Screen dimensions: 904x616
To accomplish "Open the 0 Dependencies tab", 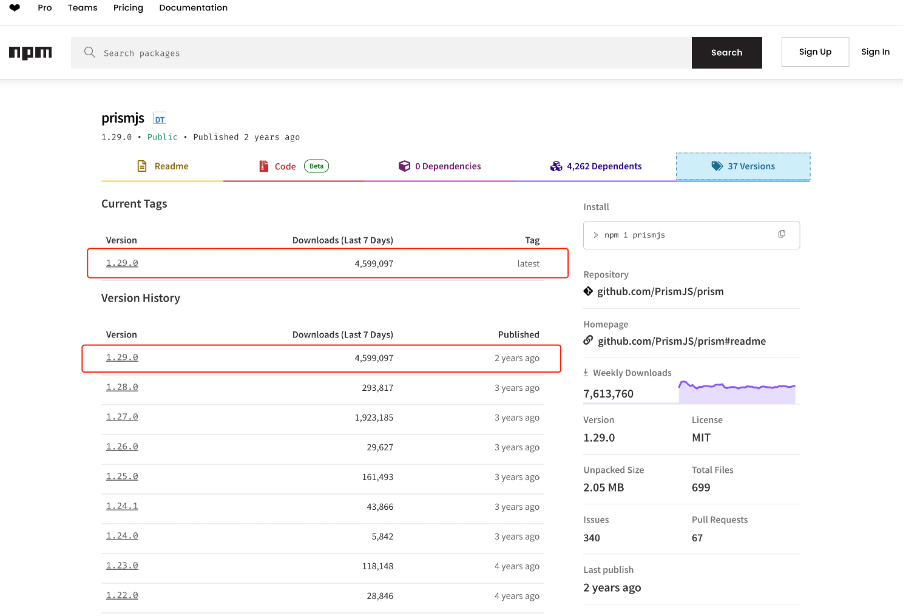I will click(x=440, y=166).
